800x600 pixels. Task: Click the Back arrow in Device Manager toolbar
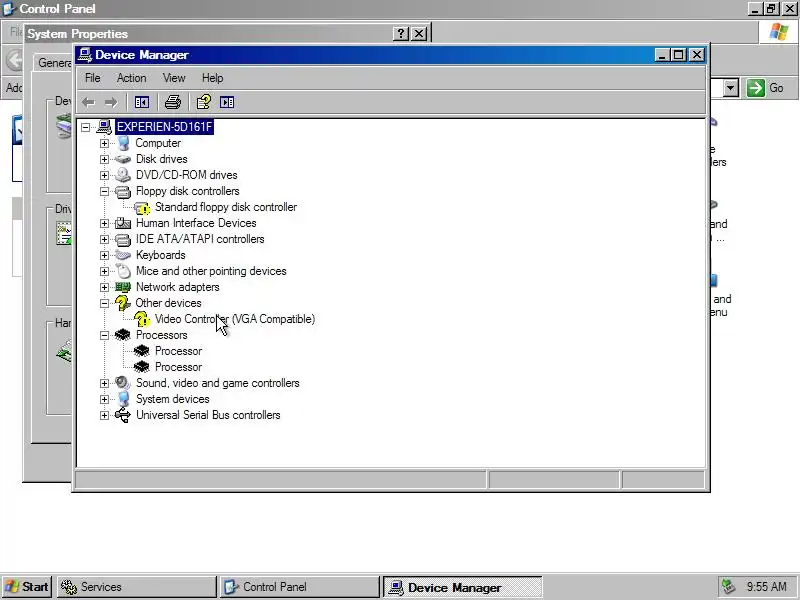click(89, 103)
